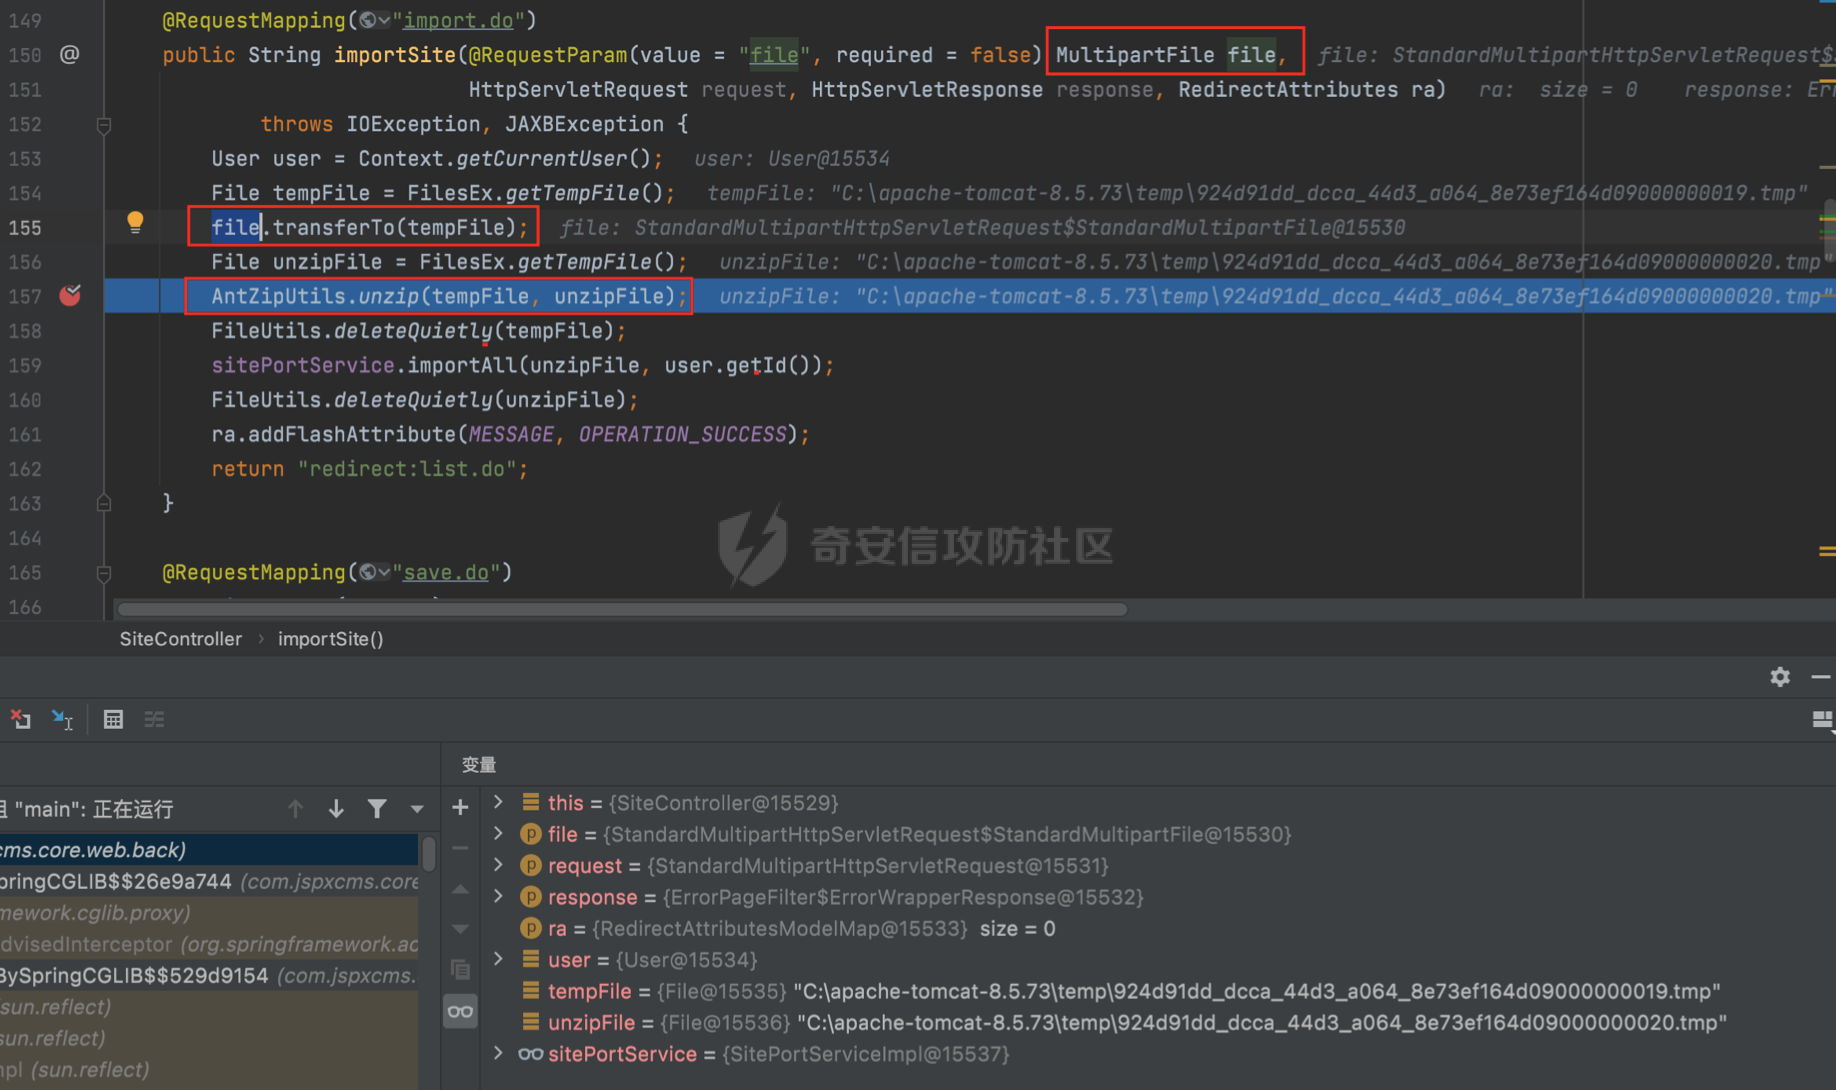
Task: Open the thread selector dropdown arrow
Action: click(417, 808)
